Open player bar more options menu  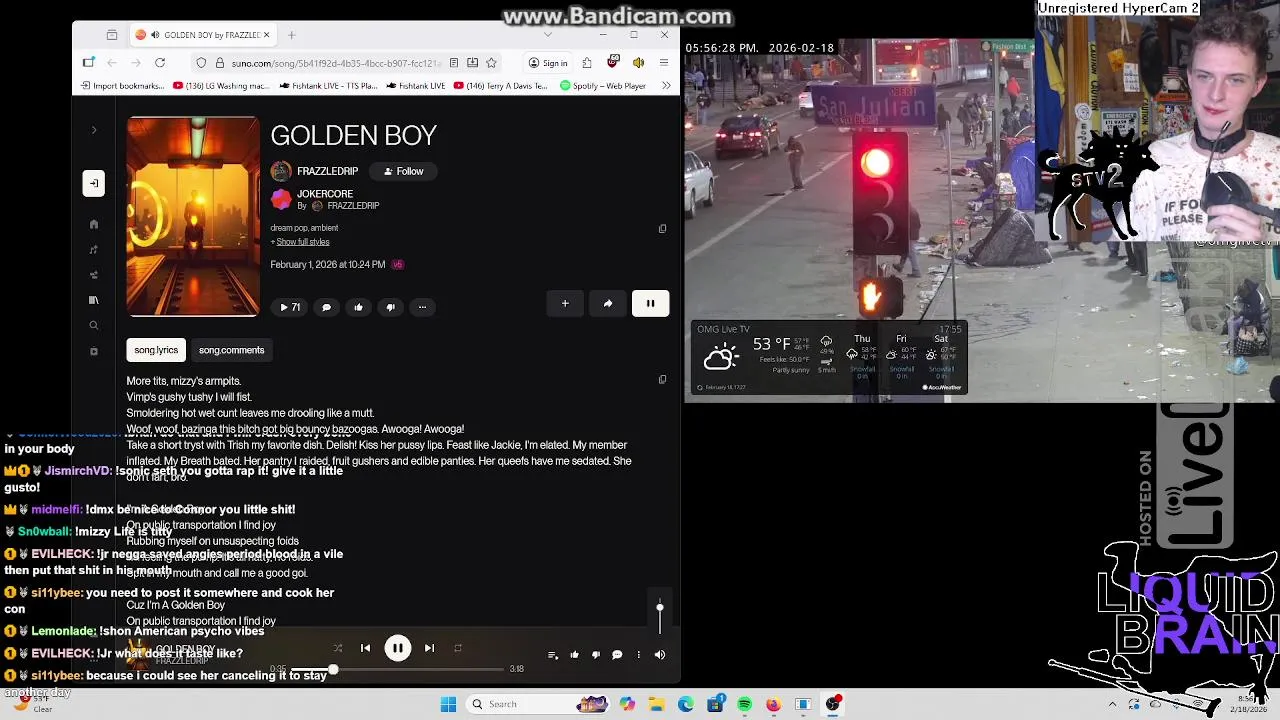click(638, 655)
